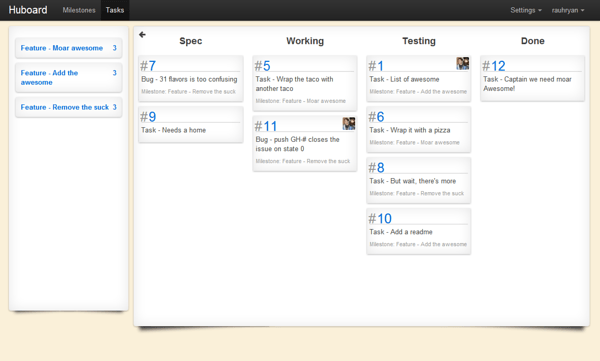
Task: Click count 3 on Add the awesome milestone
Action: point(114,73)
